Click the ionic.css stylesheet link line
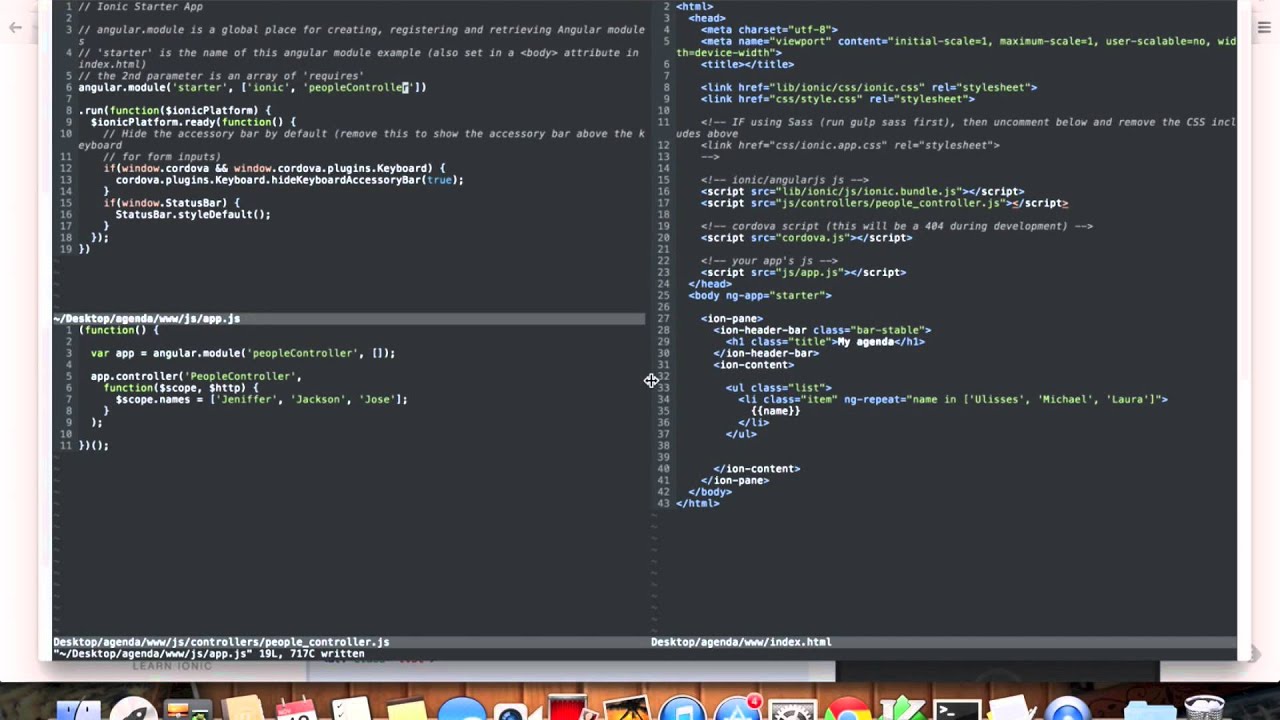The height and width of the screenshot is (720, 1280). (x=869, y=87)
